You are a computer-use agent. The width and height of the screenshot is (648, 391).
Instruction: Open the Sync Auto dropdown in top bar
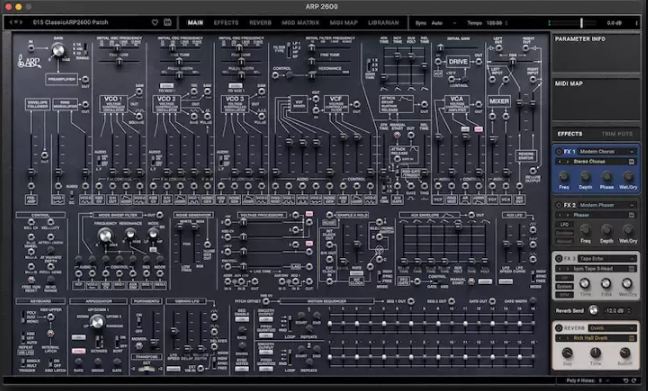click(x=443, y=23)
